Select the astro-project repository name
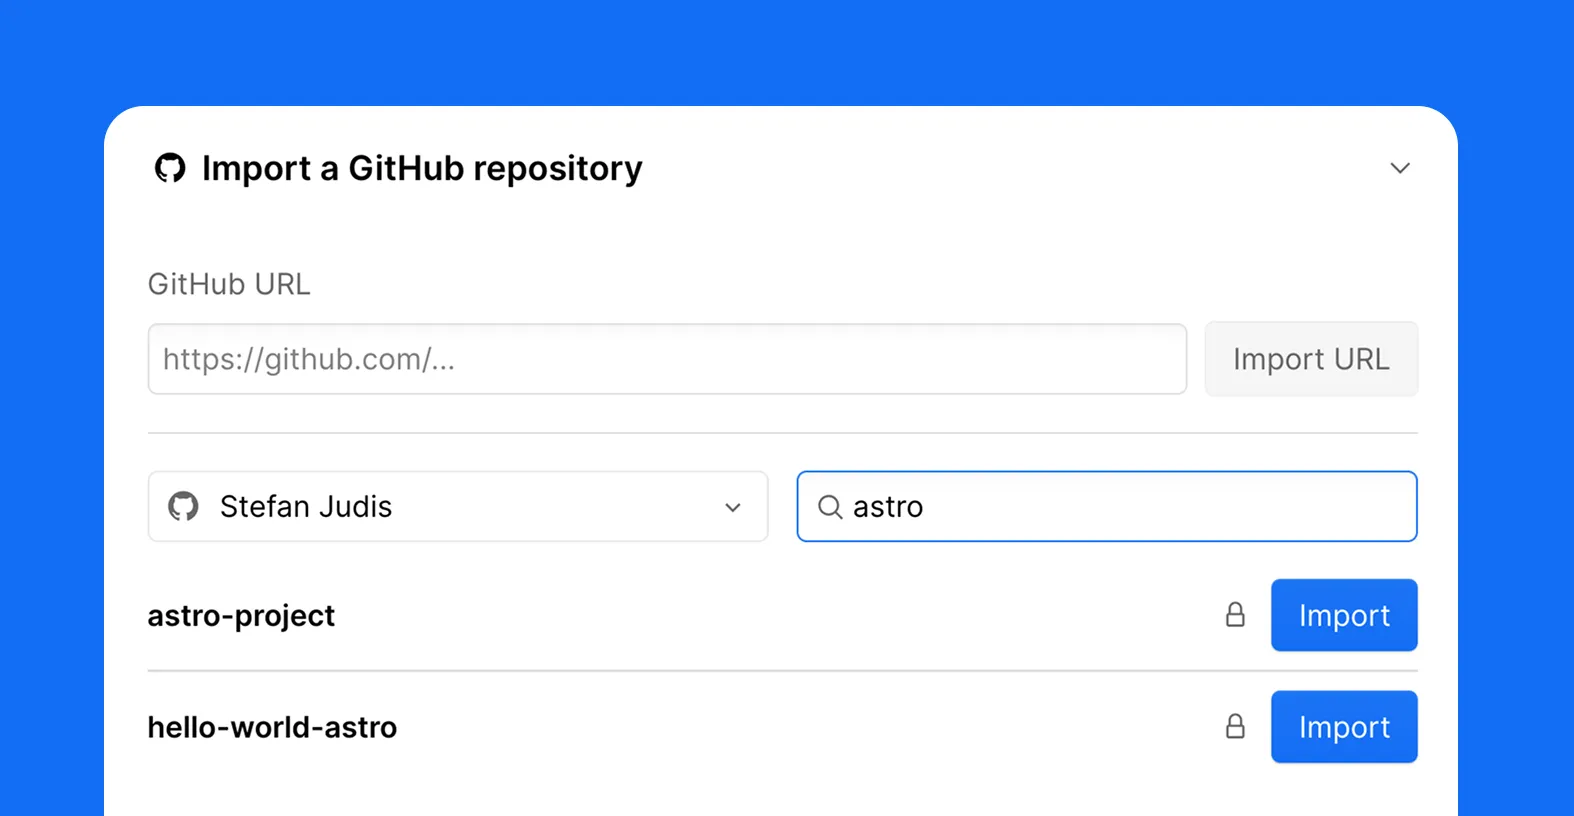This screenshot has height=816, width=1574. [241, 616]
